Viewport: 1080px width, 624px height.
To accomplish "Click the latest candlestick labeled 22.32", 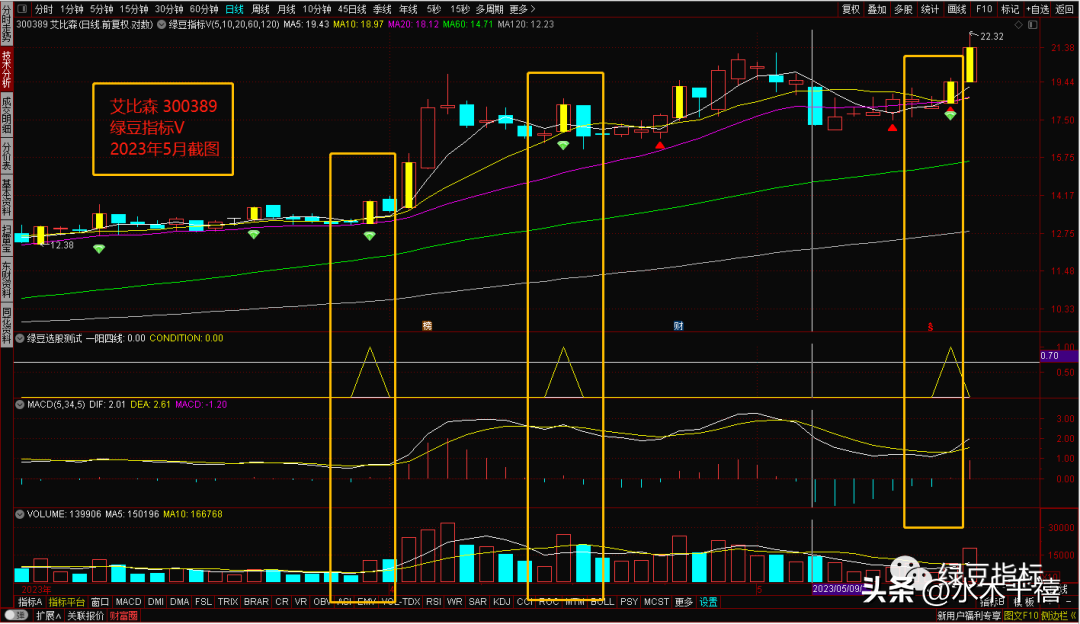I will coord(969,63).
